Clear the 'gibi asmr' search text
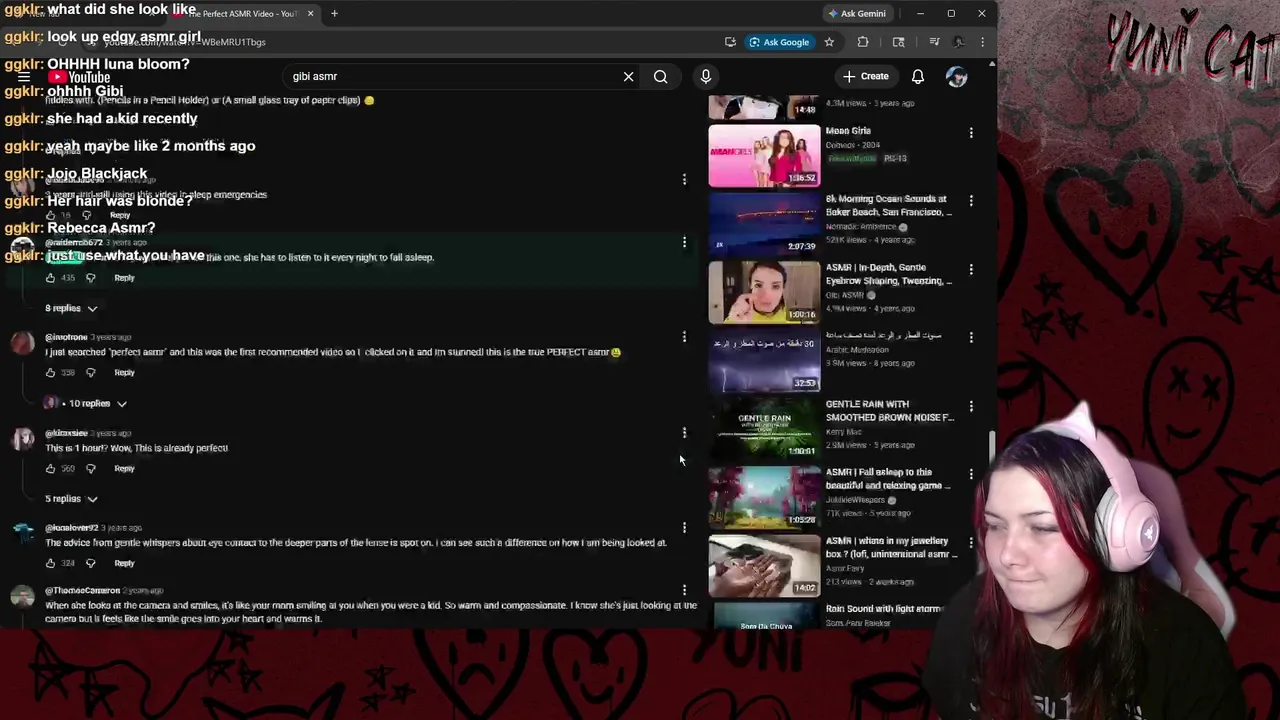Viewport: 1280px width, 720px height. (628, 77)
